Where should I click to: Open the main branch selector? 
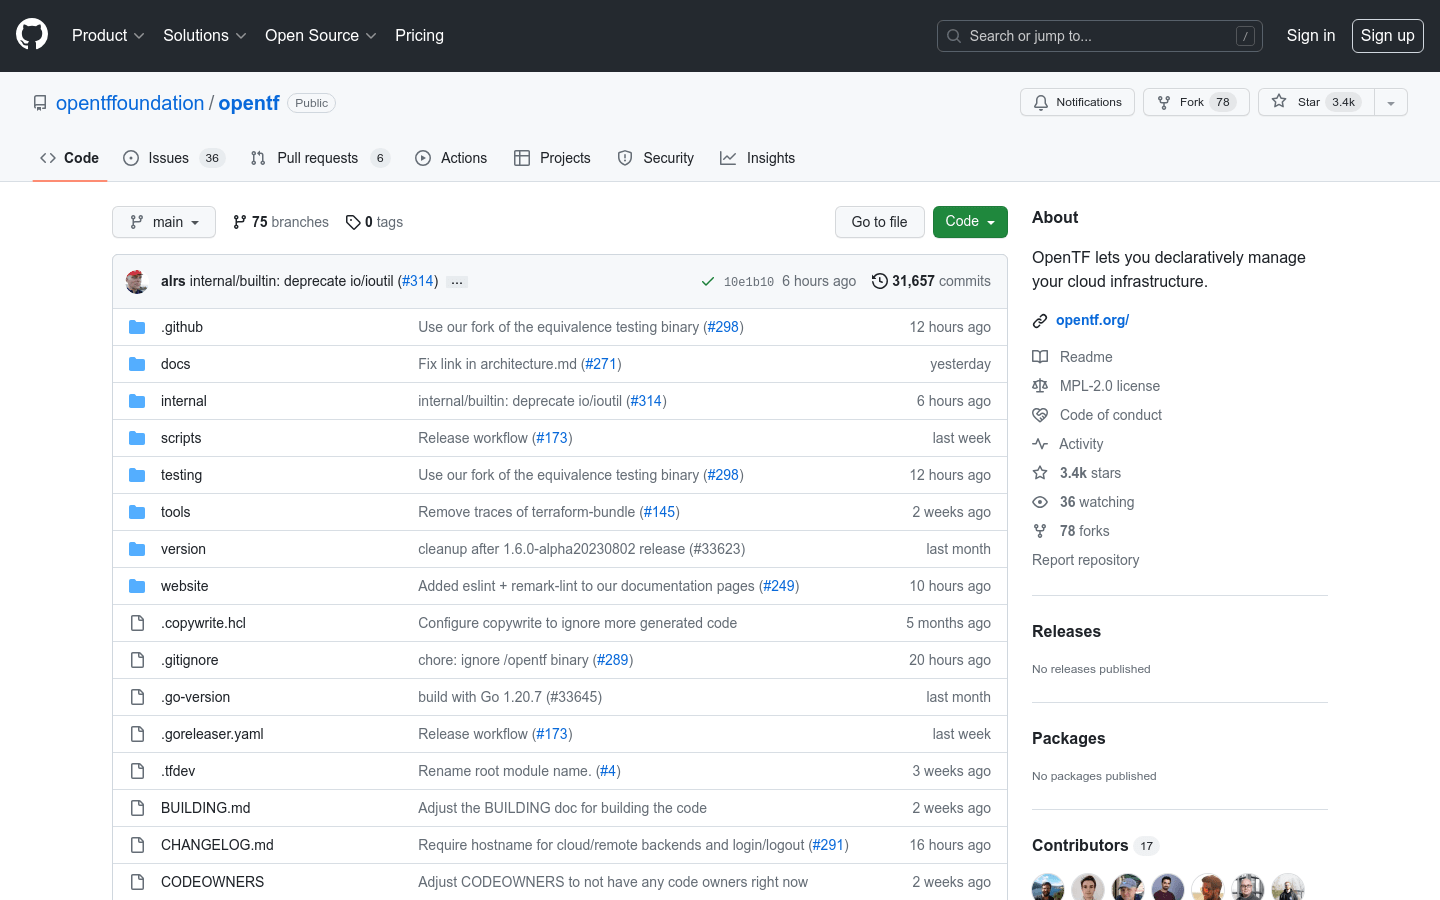164,222
